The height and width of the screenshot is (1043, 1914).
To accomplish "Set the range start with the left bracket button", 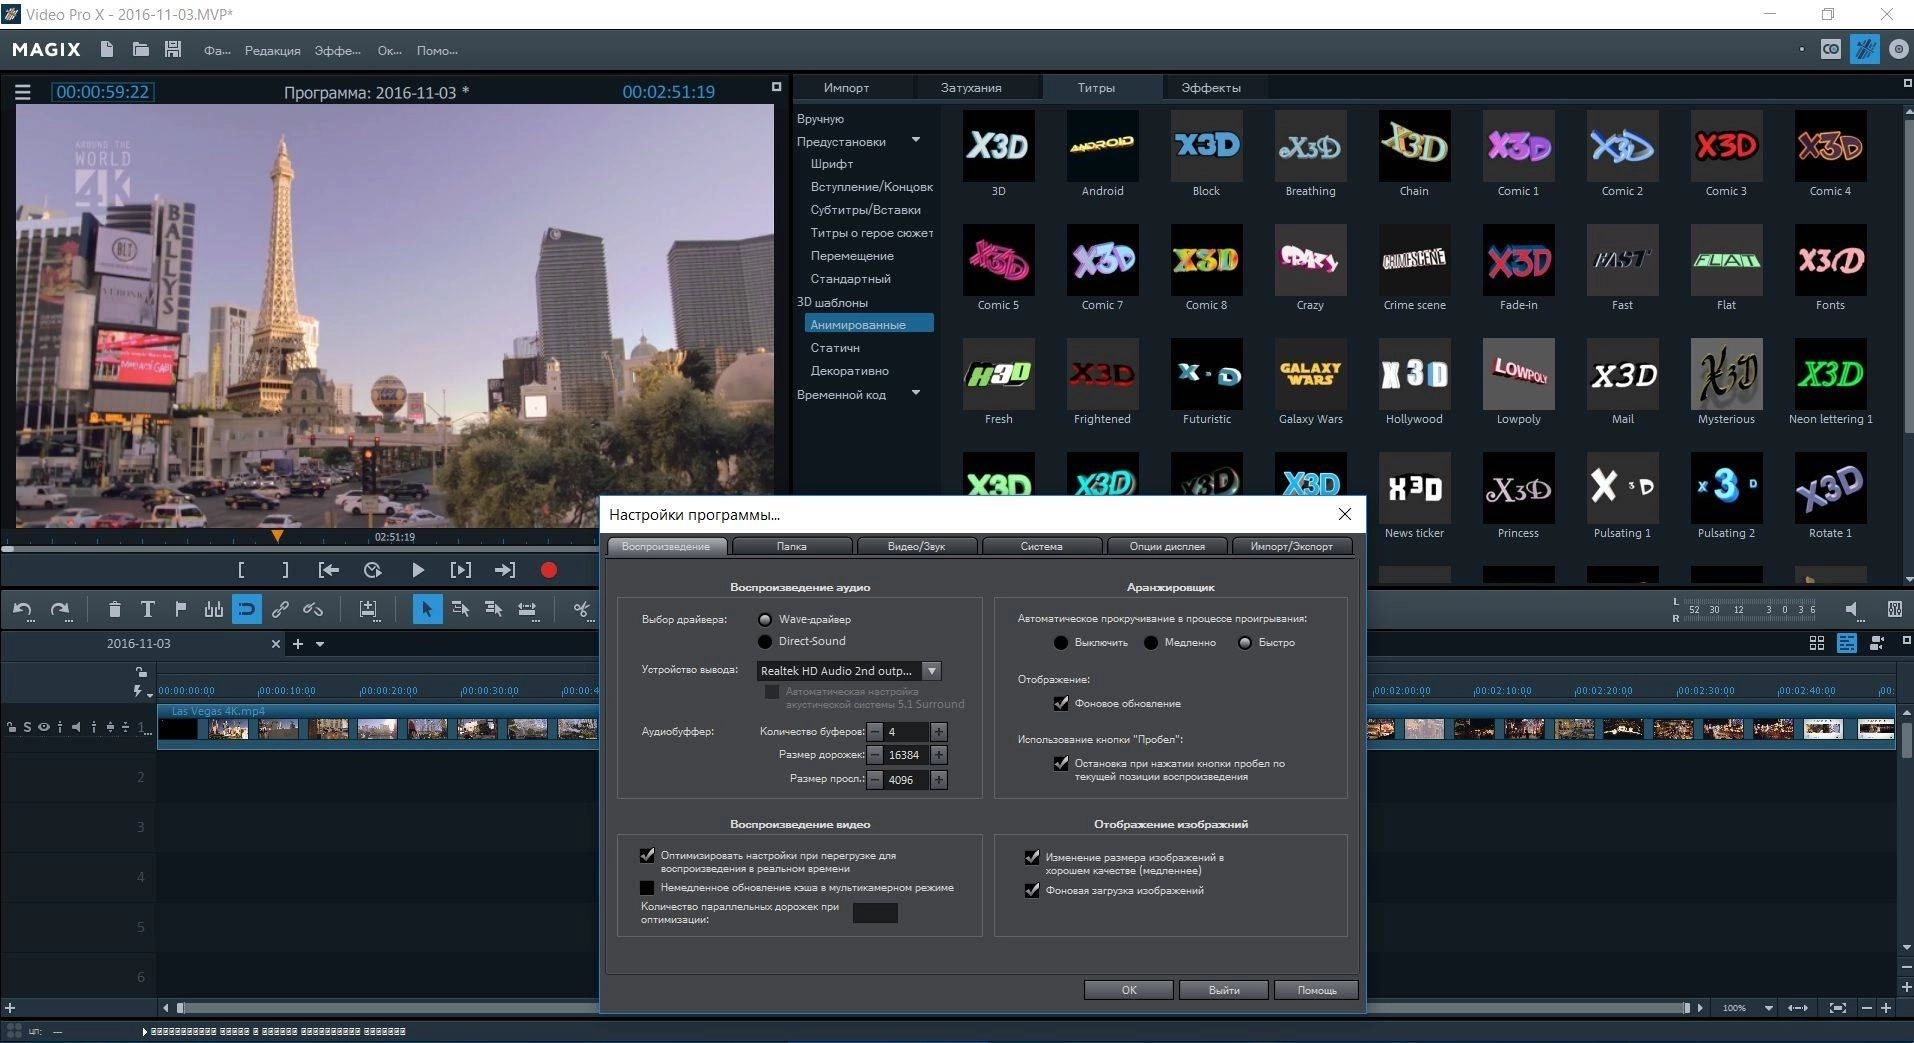I will [241, 570].
